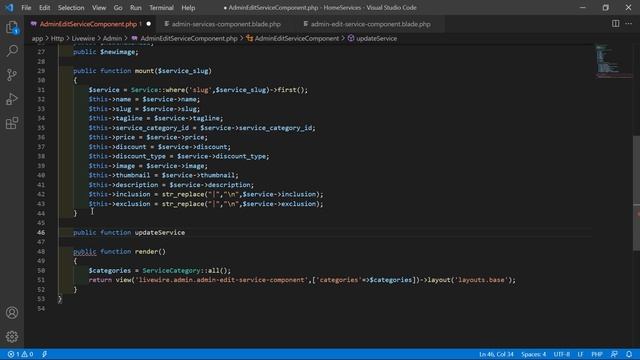Open the Explorer view in activity bar

click(12, 27)
